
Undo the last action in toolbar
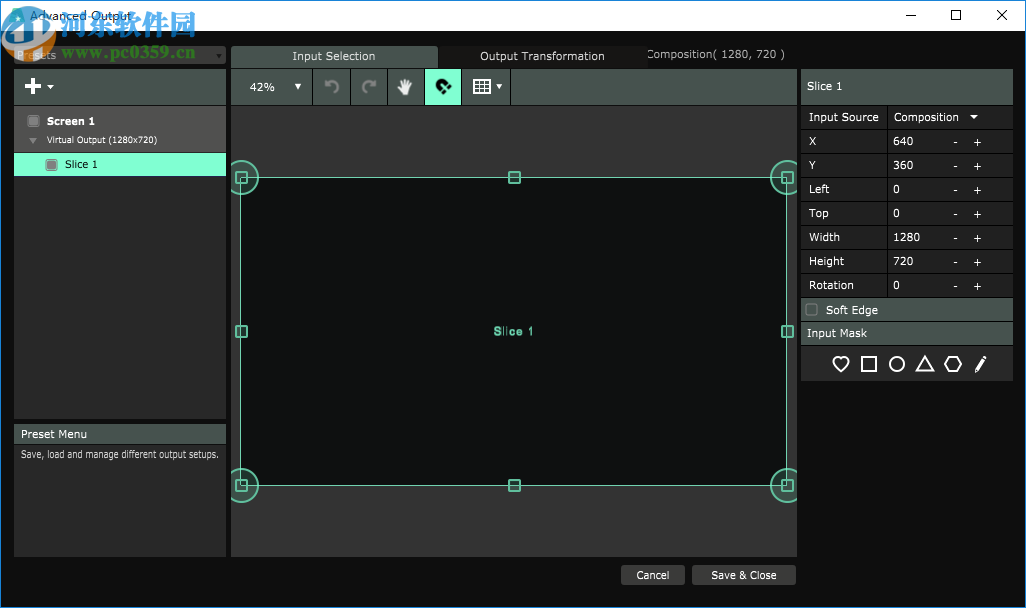pyautogui.click(x=332, y=86)
